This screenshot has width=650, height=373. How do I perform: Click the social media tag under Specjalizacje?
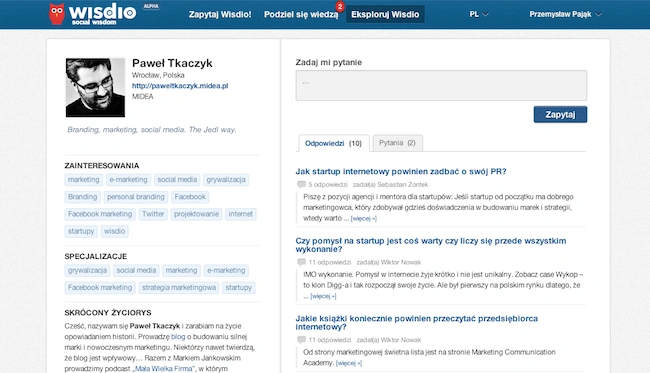[136, 271]
